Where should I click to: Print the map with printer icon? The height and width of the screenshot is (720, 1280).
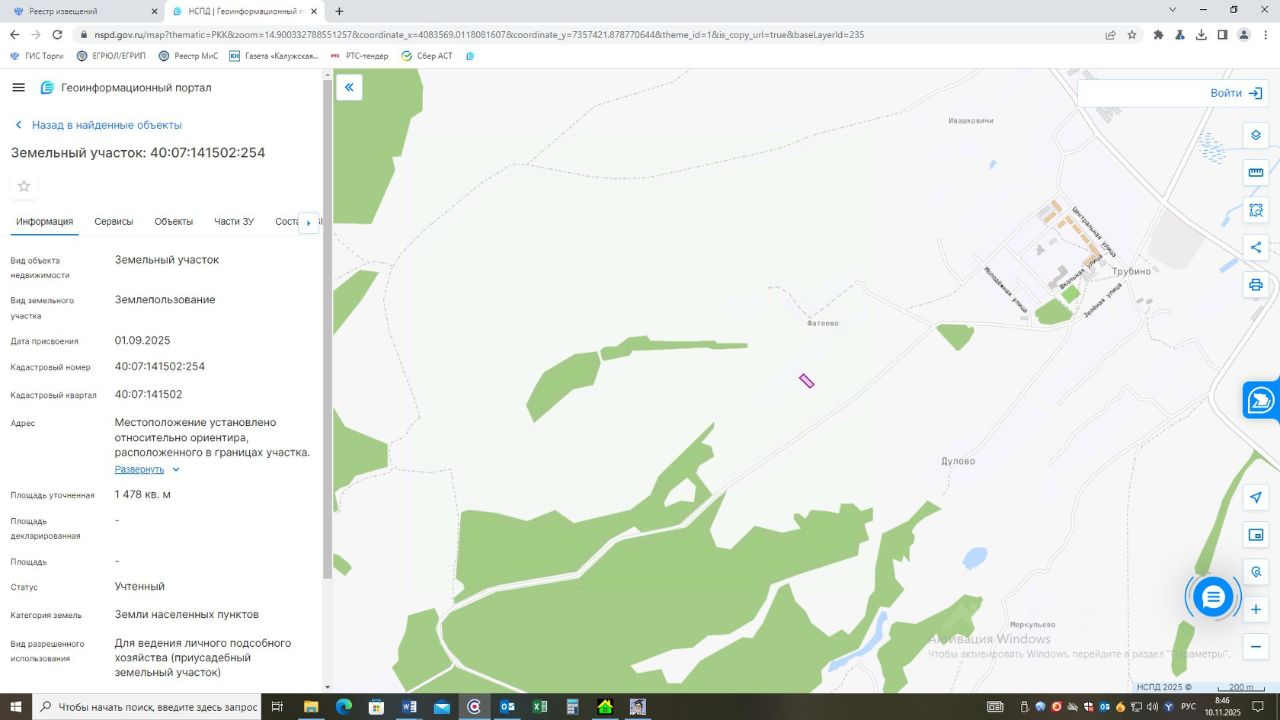click(1256, 285)
